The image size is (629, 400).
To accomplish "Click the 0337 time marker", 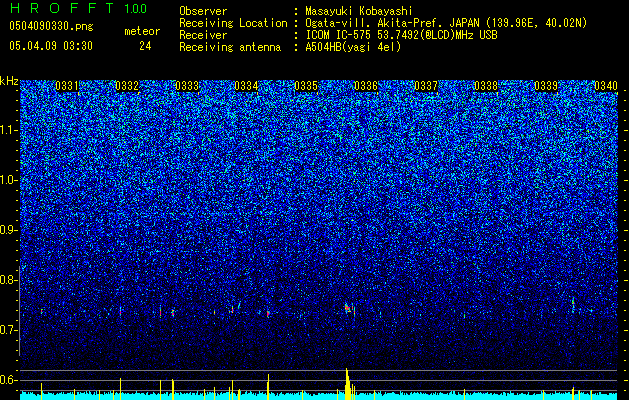I will pos(426,86).
